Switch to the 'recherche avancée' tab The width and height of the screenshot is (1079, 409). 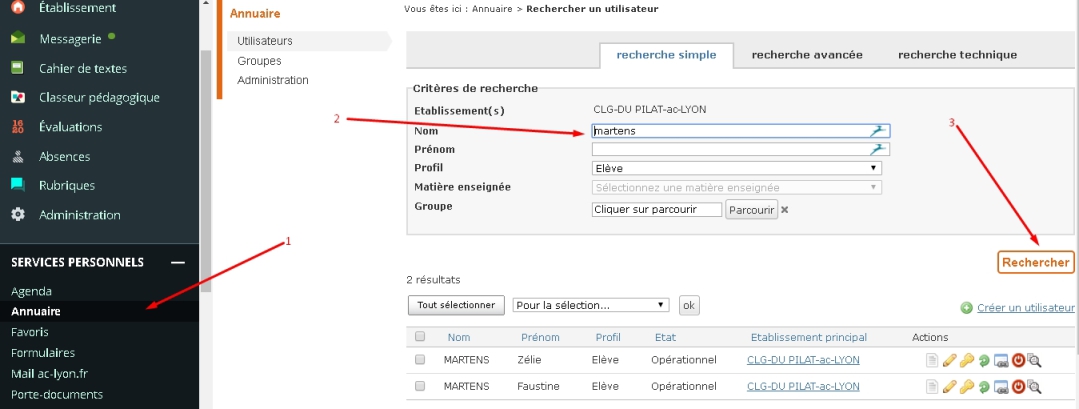coord(806,55)
